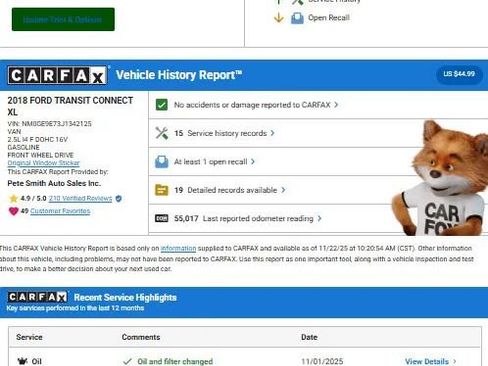Click the odometer icon beside 55,017
The image size is (488, 366).
pyautogui.click(x=162, y=218)
